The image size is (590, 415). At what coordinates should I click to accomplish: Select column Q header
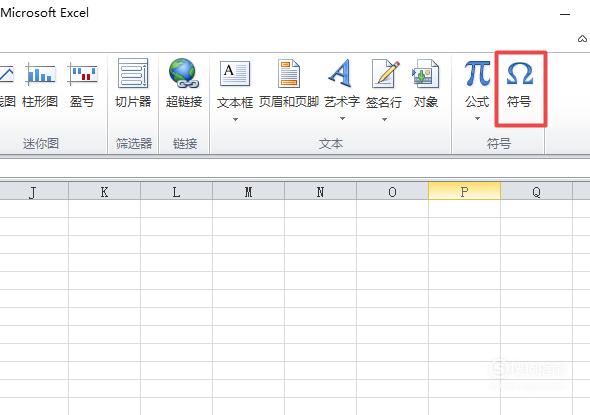click(537, 192)
